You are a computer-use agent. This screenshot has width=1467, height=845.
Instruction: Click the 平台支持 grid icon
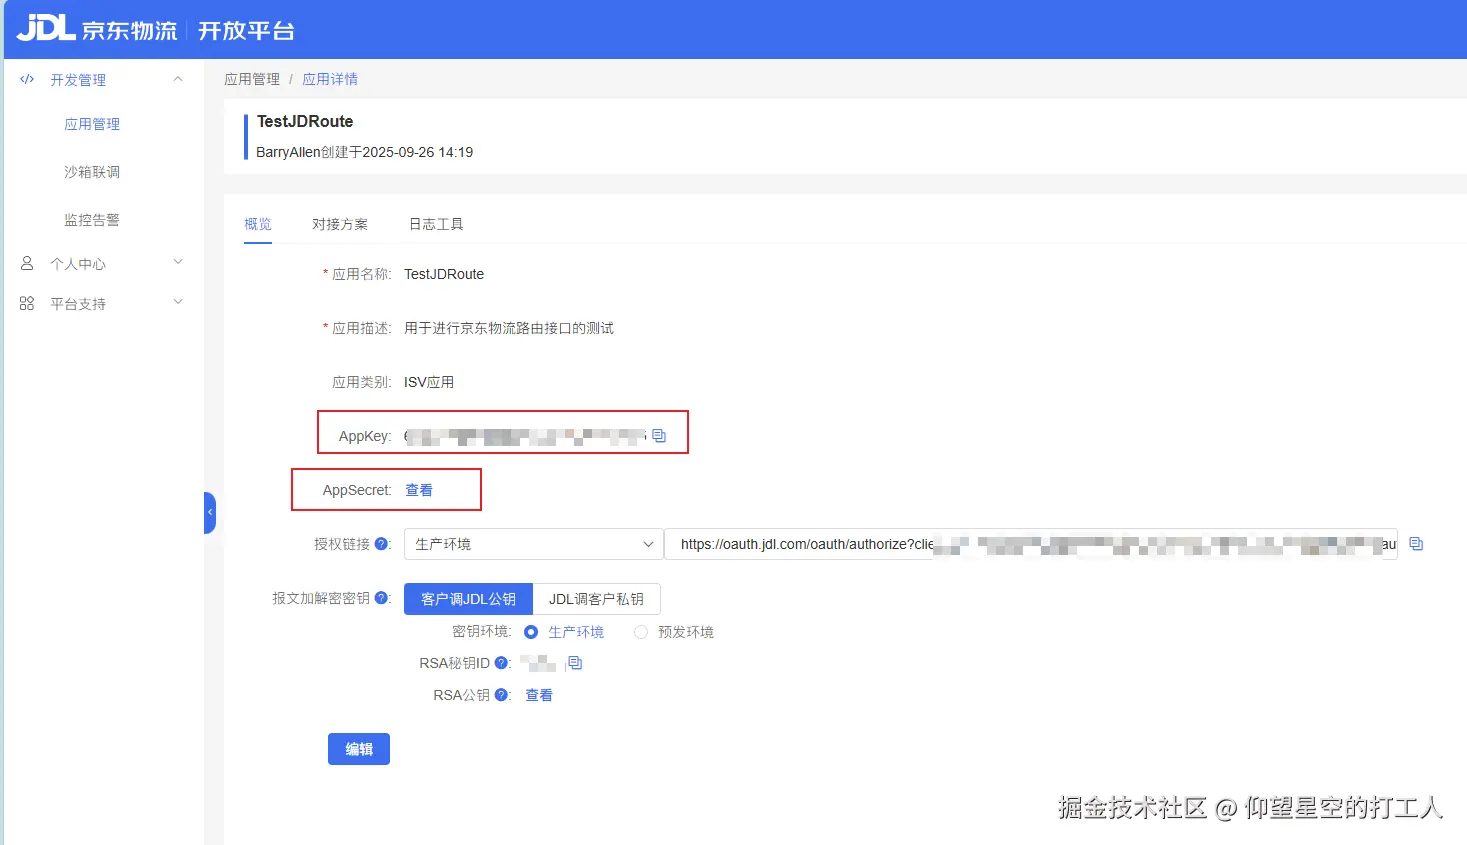click(x=27, y=303)
